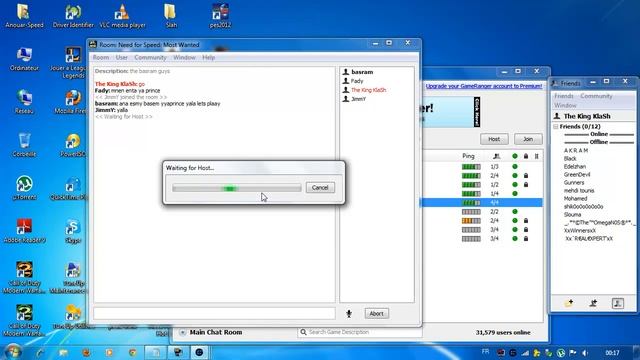The height and width of the screenshot is (360, 640).
Task: Open the Community menu in Friends window
Action: coord(596,96)
